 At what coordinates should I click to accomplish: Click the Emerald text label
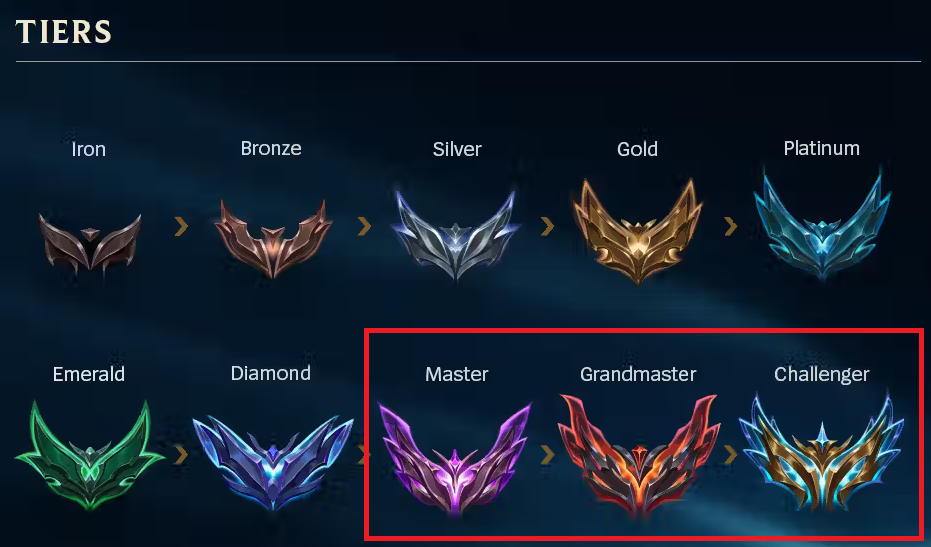point(89,374)
